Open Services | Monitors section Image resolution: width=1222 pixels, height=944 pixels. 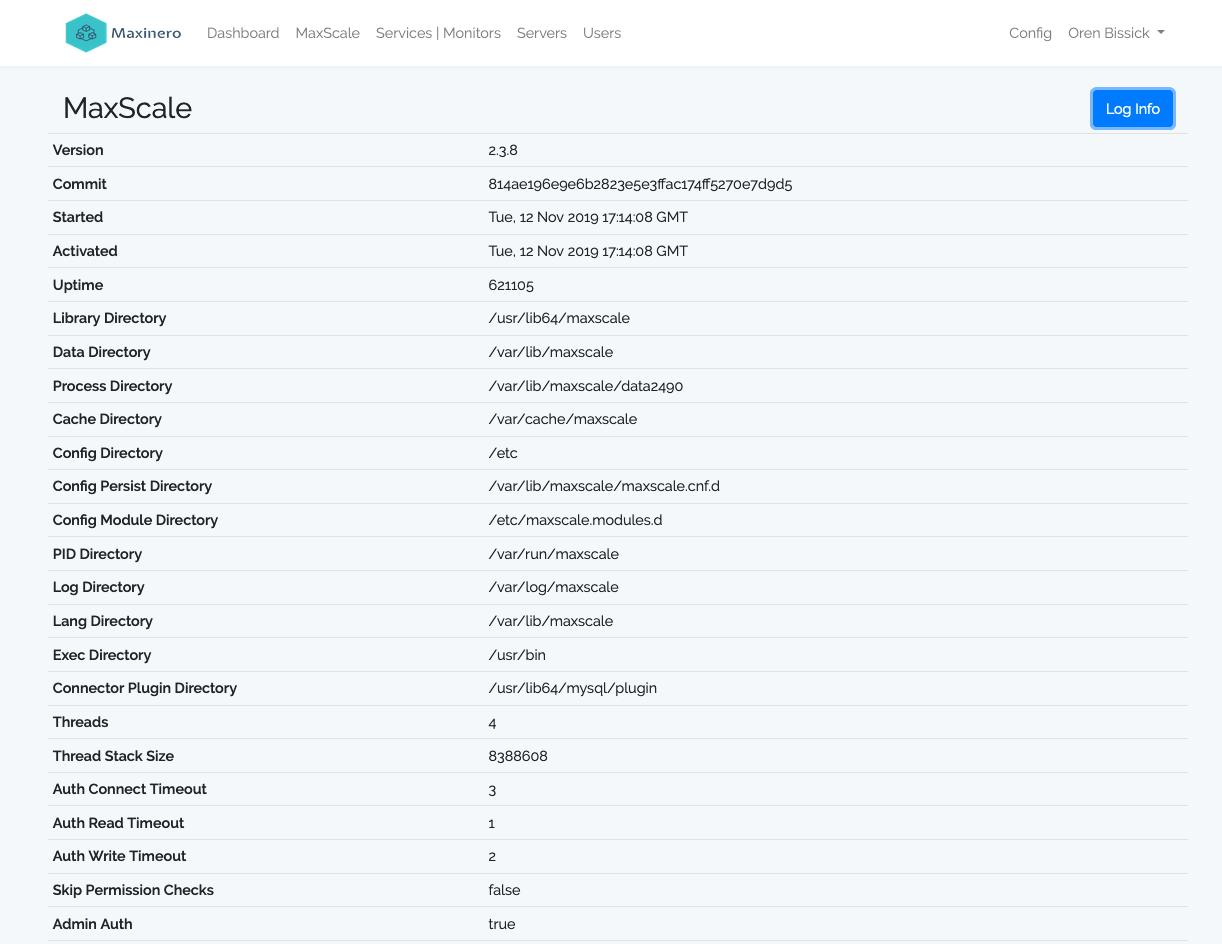click(438, 33)
